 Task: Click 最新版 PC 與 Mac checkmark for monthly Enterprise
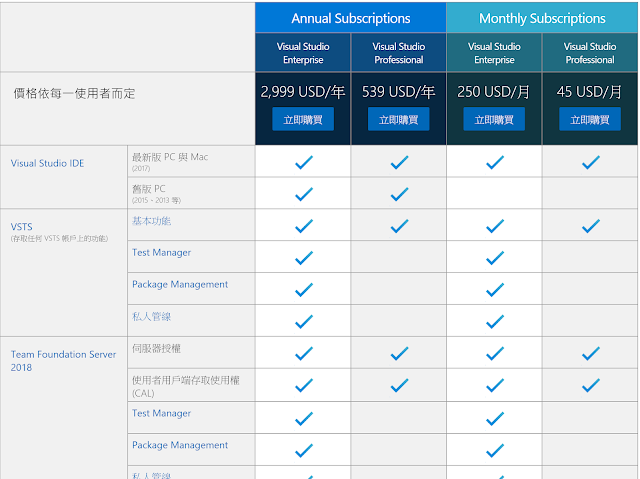pos(495,162)
